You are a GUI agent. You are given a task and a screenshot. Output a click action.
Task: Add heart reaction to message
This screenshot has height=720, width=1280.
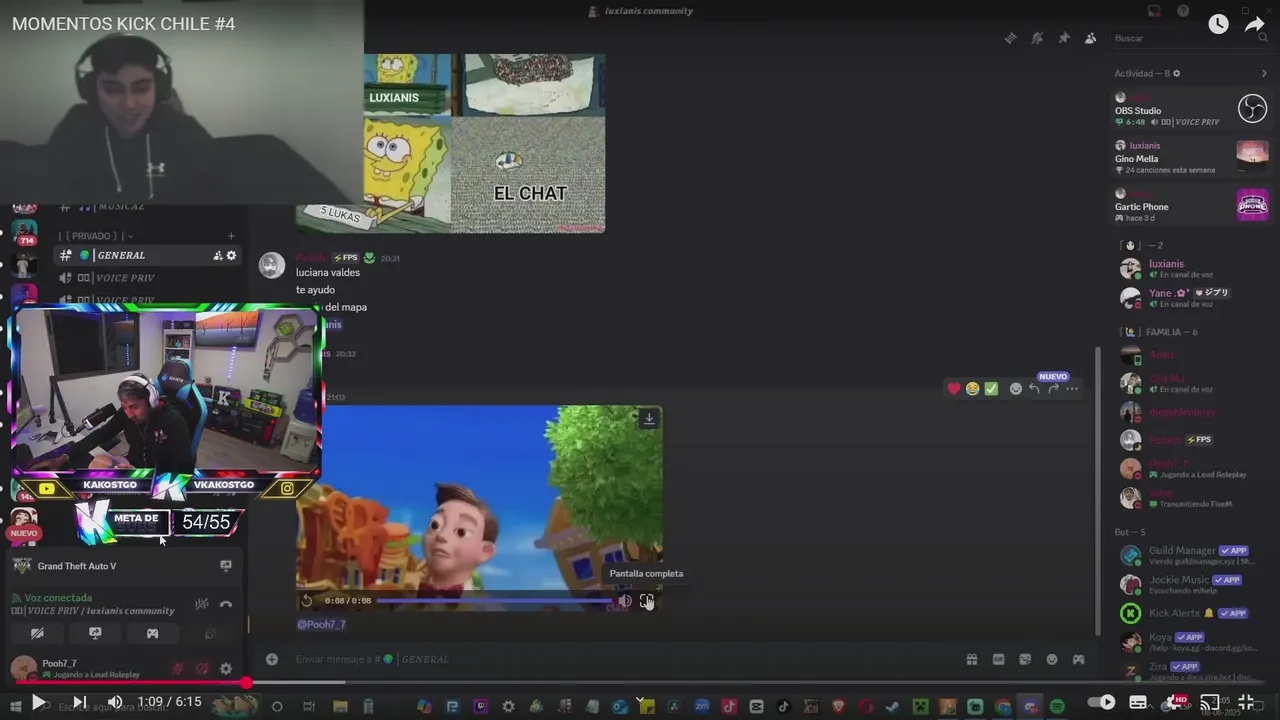pos(954,388)
